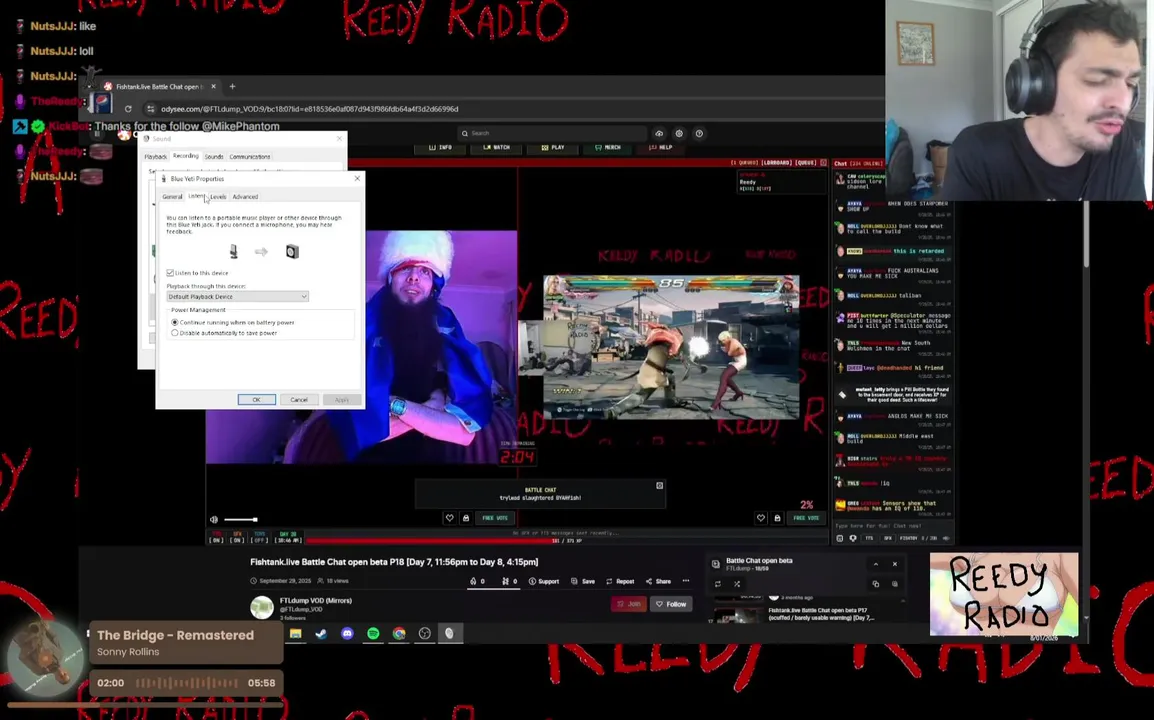Click the video volume slider
The height and width of the screenshot is (720, 1154).
[x=241, y=520]
